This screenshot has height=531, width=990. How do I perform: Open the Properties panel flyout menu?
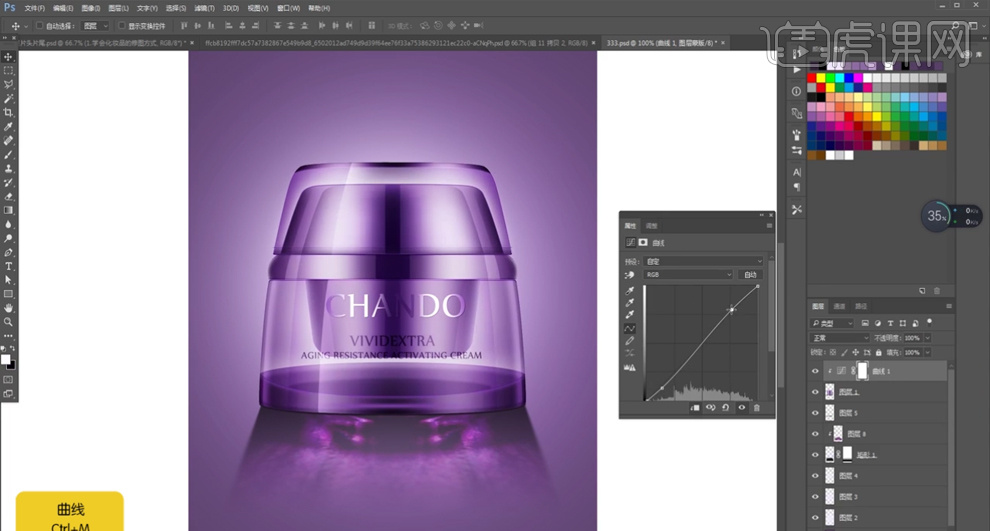[769, 225]
